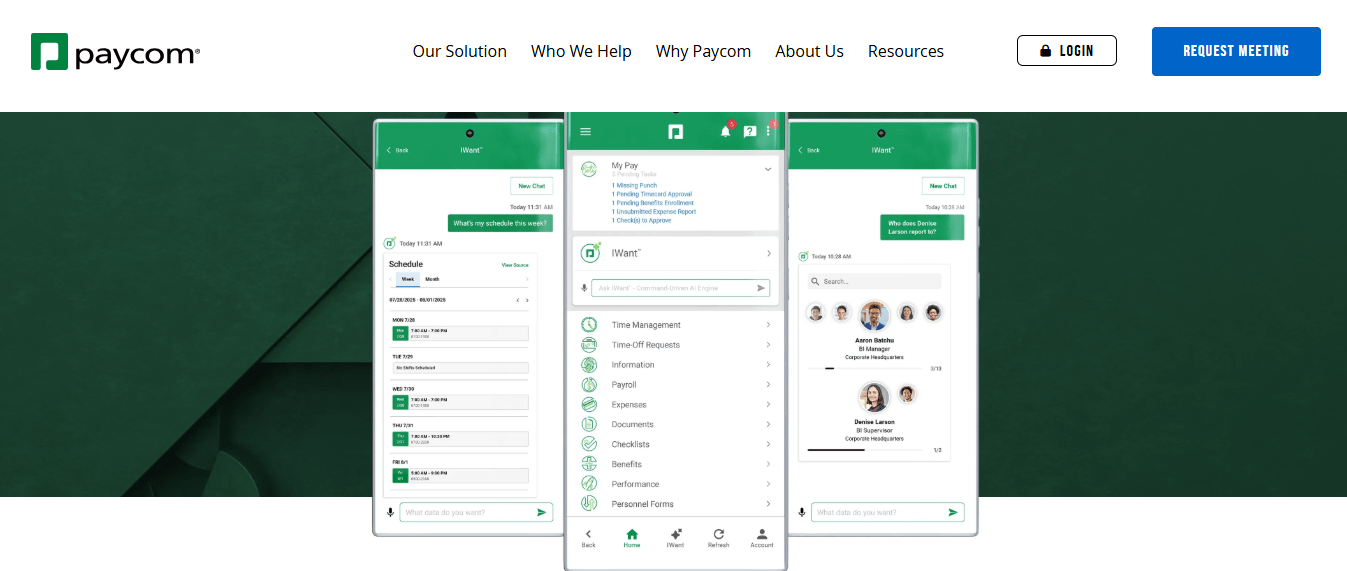Collapse the My Pay section chevron
The width and height of the screenshot is (1347, 571).
768,170
